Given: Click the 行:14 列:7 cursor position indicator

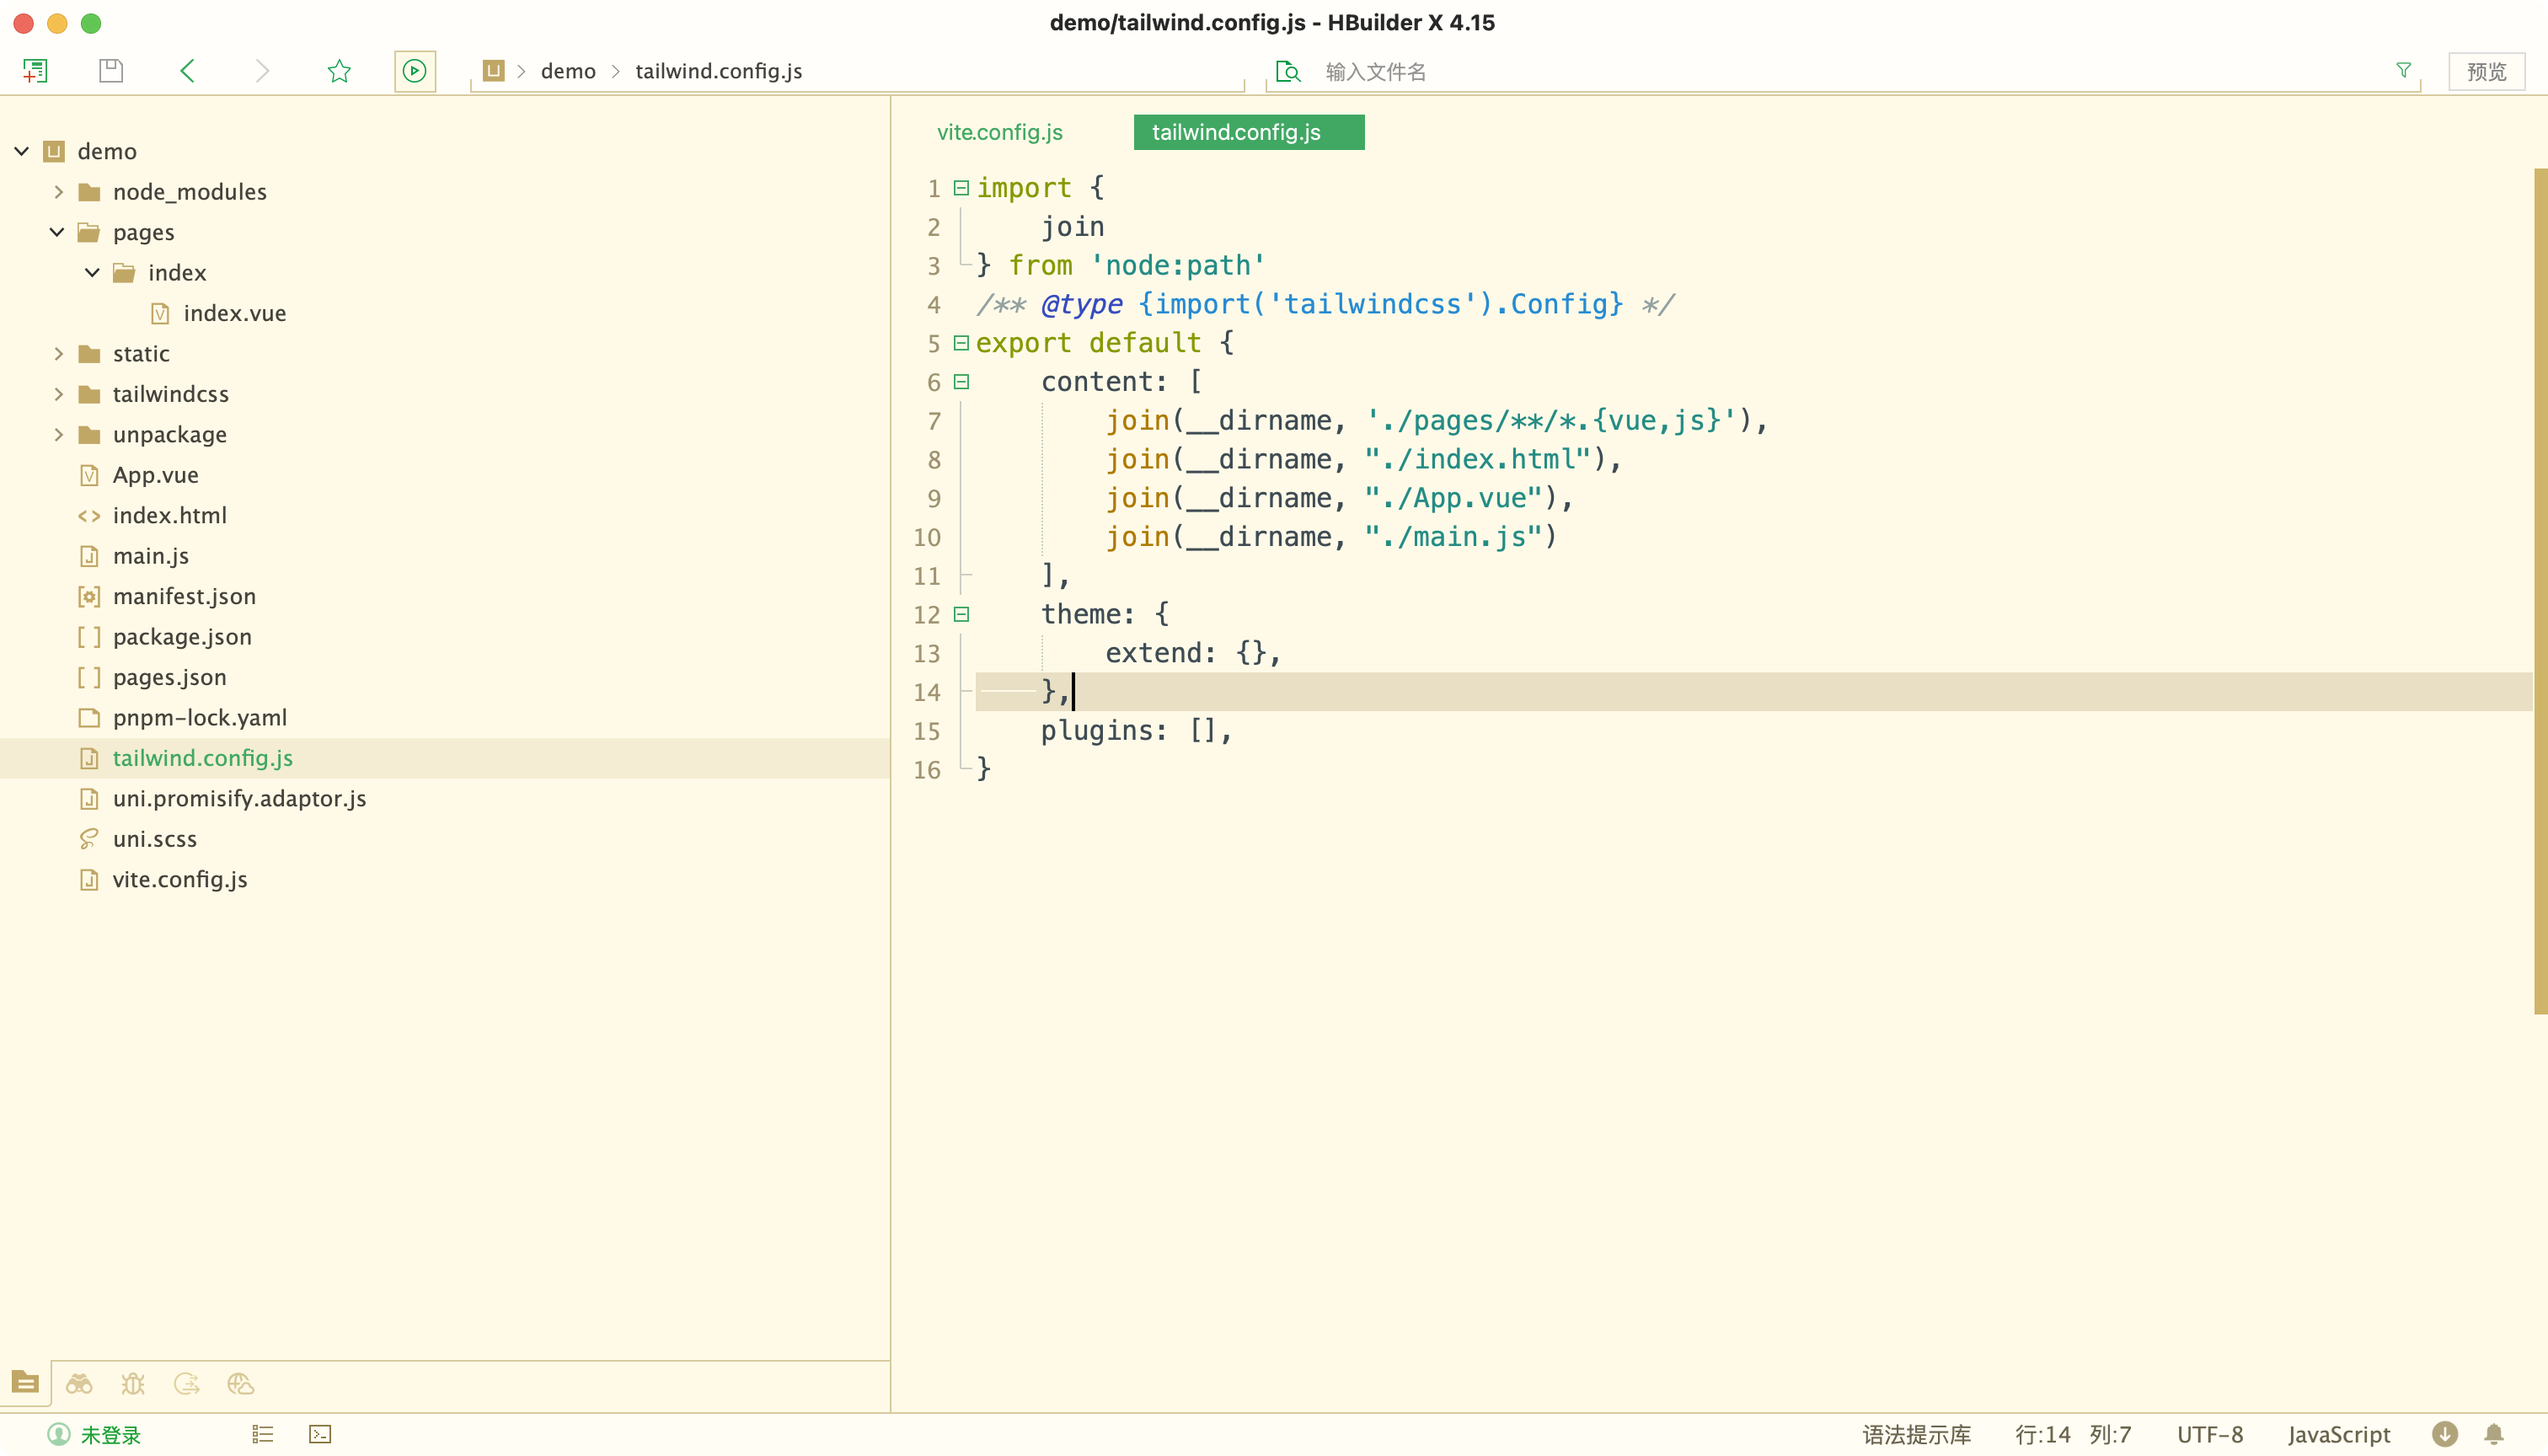Looking at the screenshot, I should click(x=2073, y=1435).
